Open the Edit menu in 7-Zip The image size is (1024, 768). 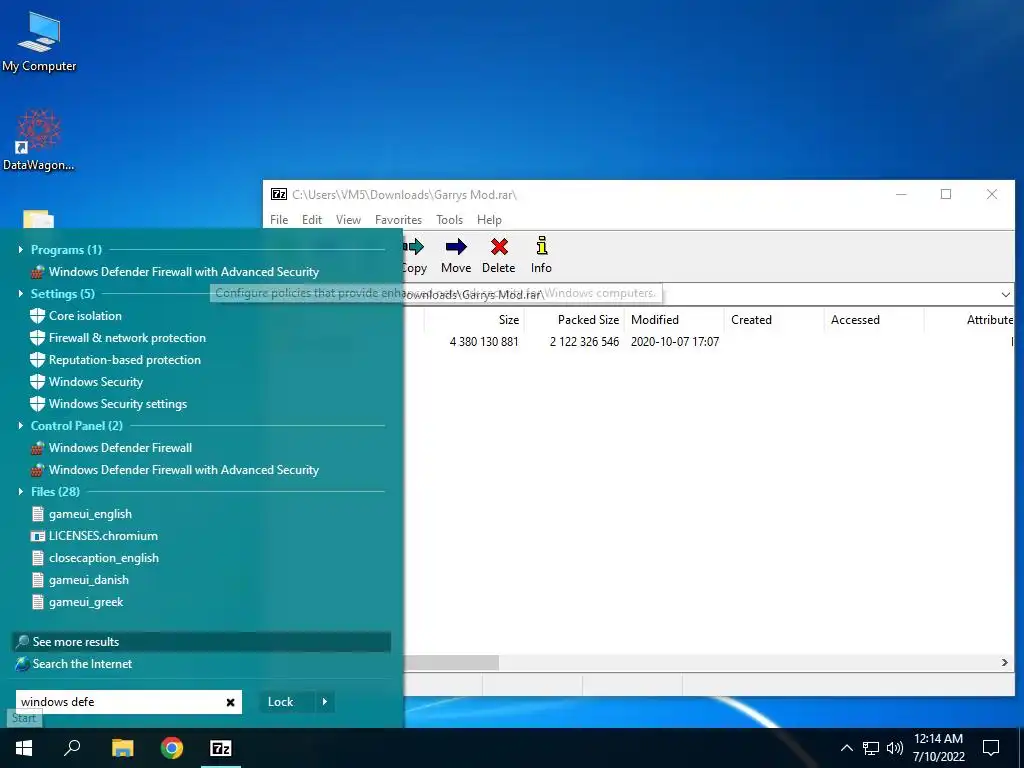[x=312, y=220]
